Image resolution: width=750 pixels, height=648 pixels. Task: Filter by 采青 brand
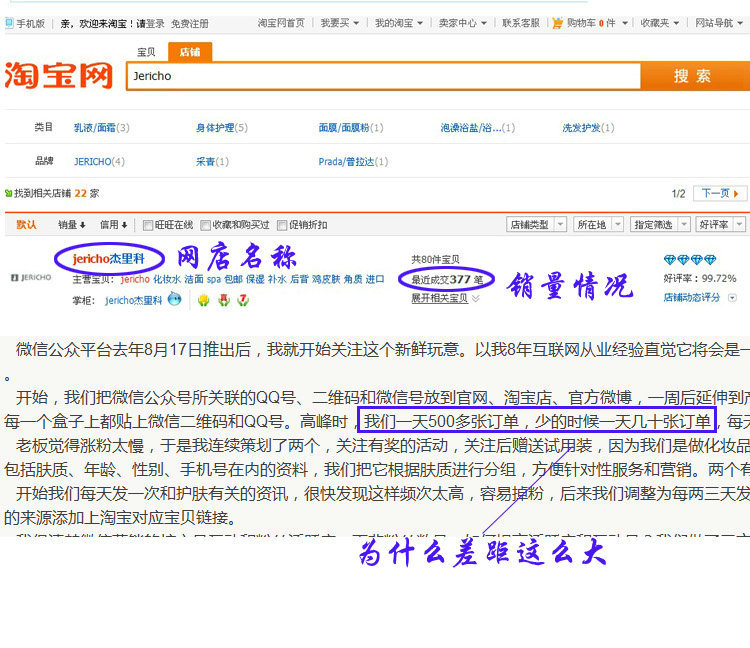(x=212, y=162)
